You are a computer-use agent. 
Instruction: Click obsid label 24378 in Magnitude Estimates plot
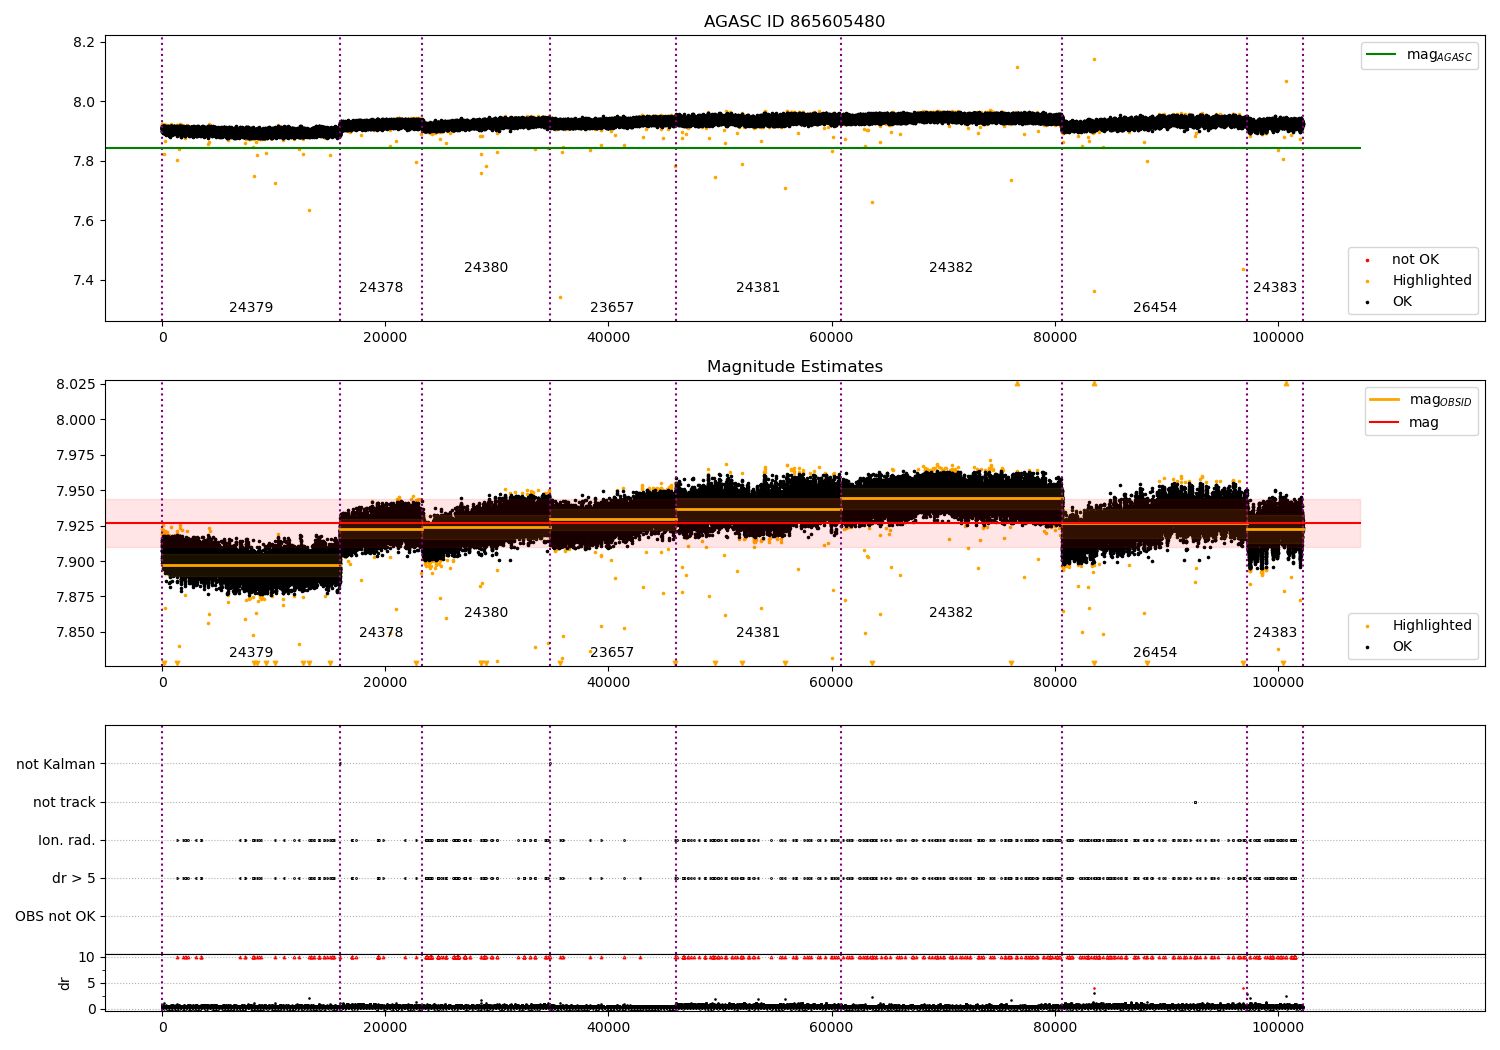point(381,633)
